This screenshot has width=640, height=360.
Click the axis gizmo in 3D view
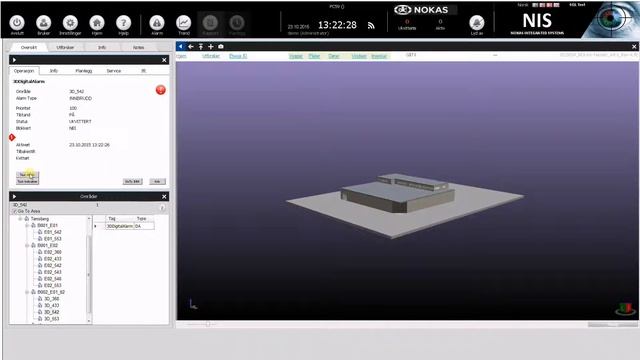(x=193, y=304)
